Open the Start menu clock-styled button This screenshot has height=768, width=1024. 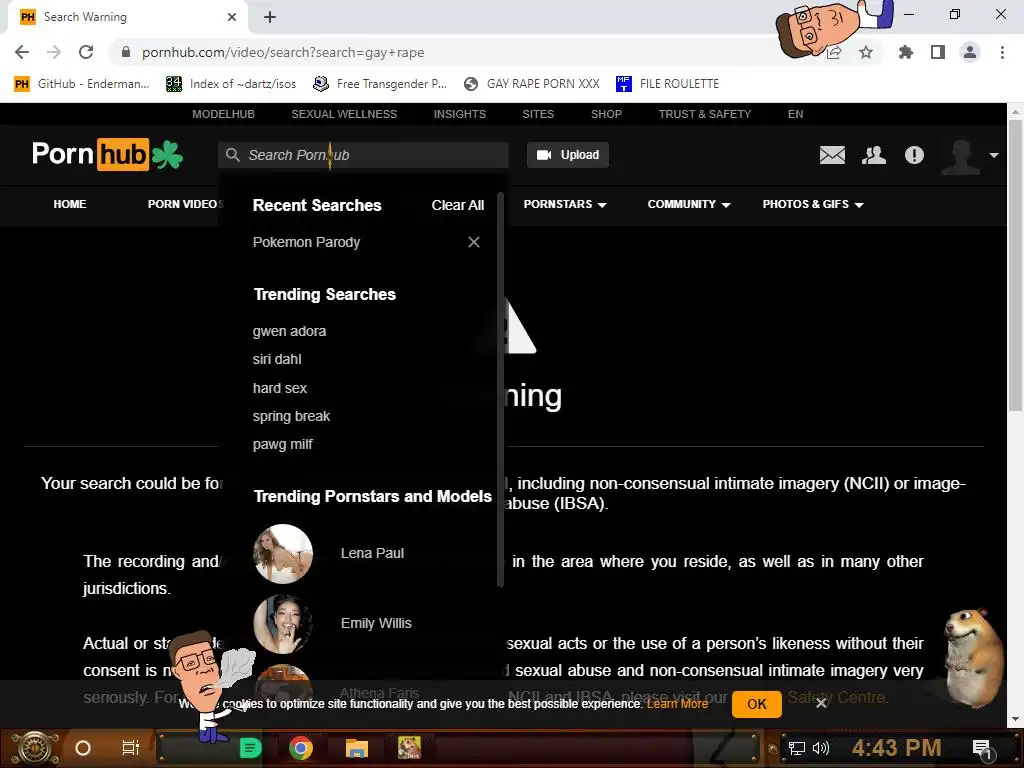[33, 748]
